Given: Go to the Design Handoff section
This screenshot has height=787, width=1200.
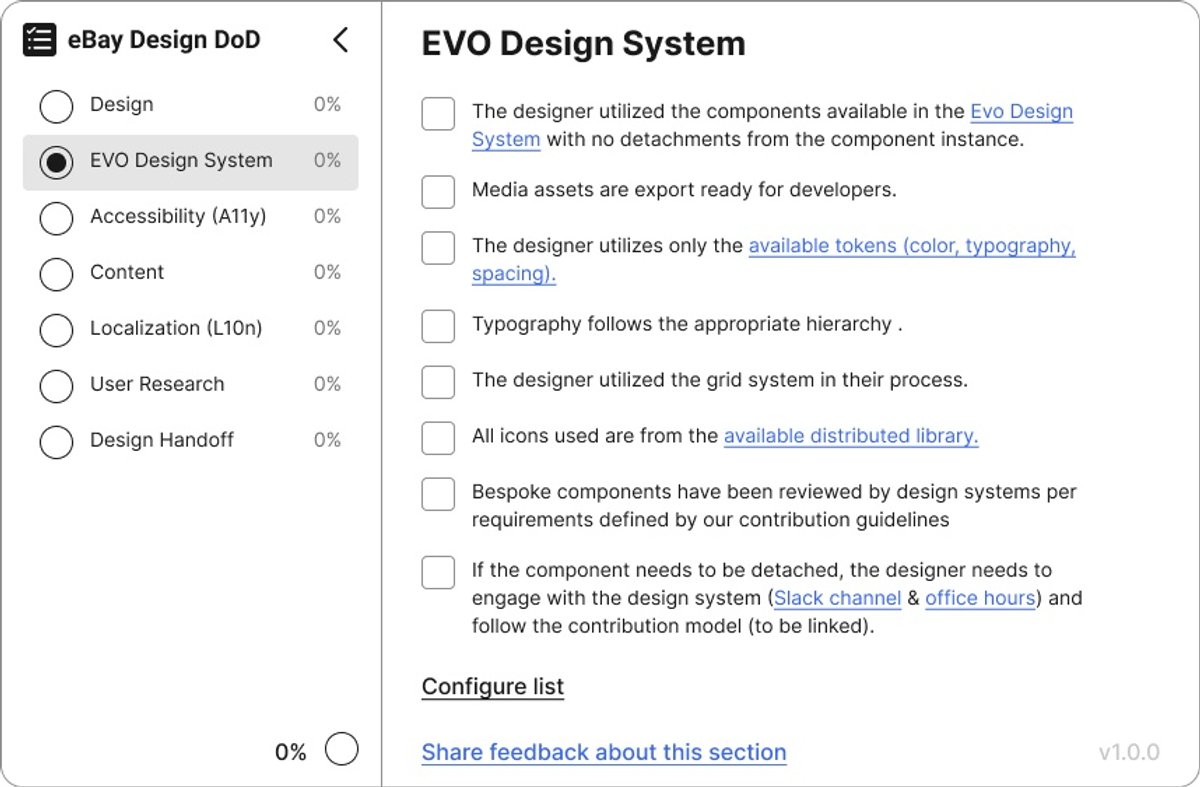Looking at the screenshot, I should pyautogui.click(x=190, y=441).
